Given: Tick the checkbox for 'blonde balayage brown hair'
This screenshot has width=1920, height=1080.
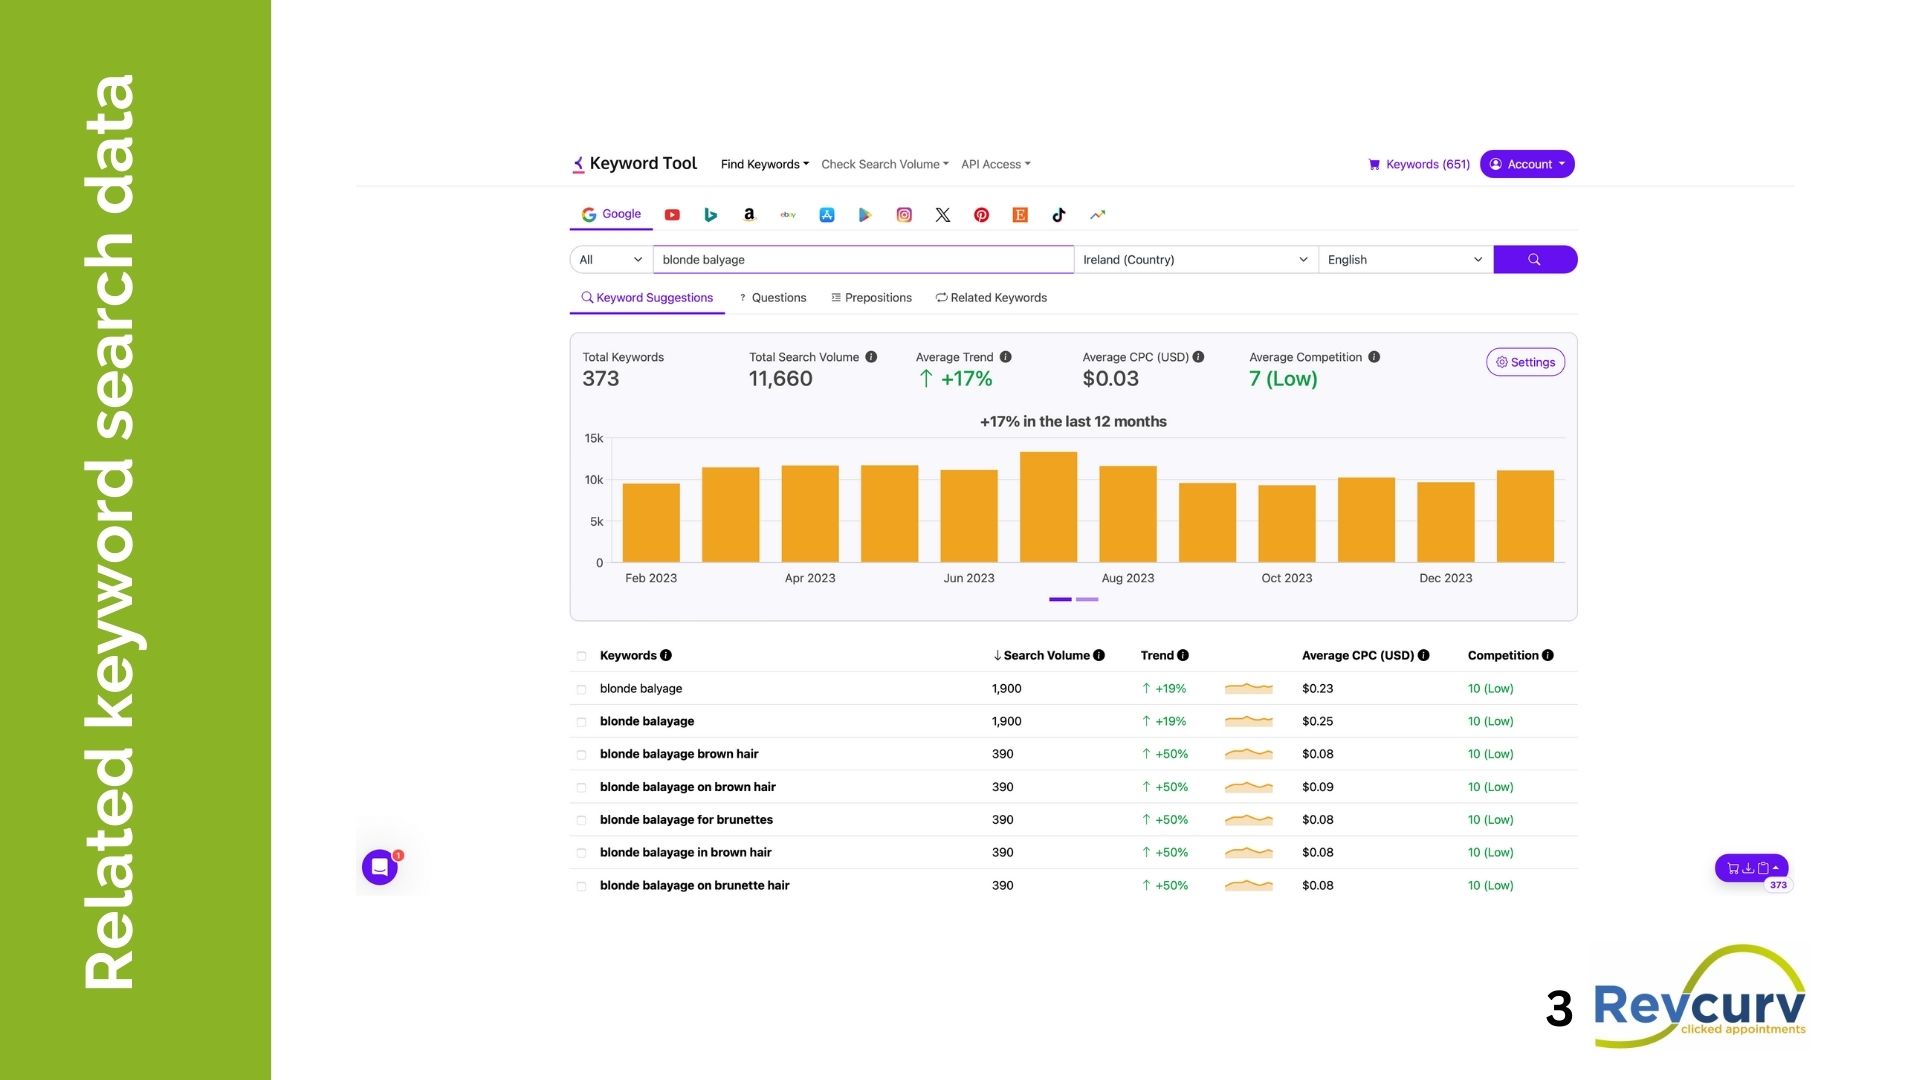Looking at the screenshot, I should 581,755.
